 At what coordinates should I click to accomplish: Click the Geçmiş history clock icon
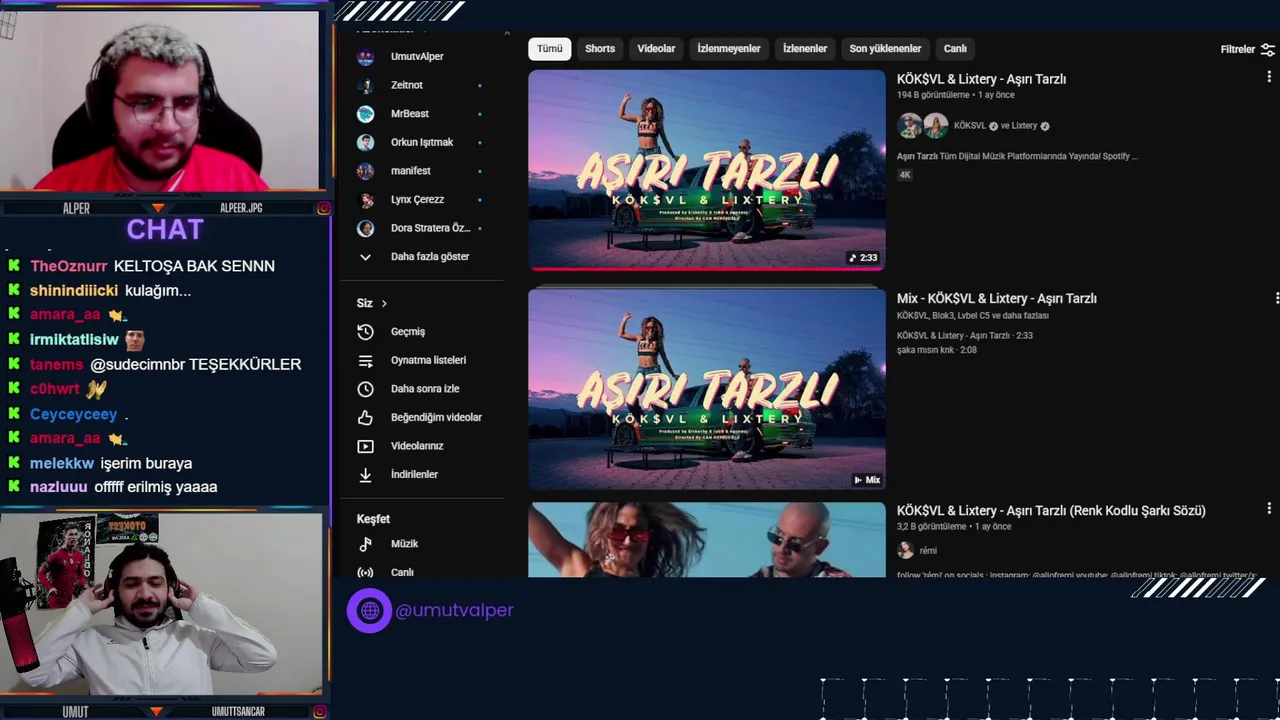click(366, 332)
